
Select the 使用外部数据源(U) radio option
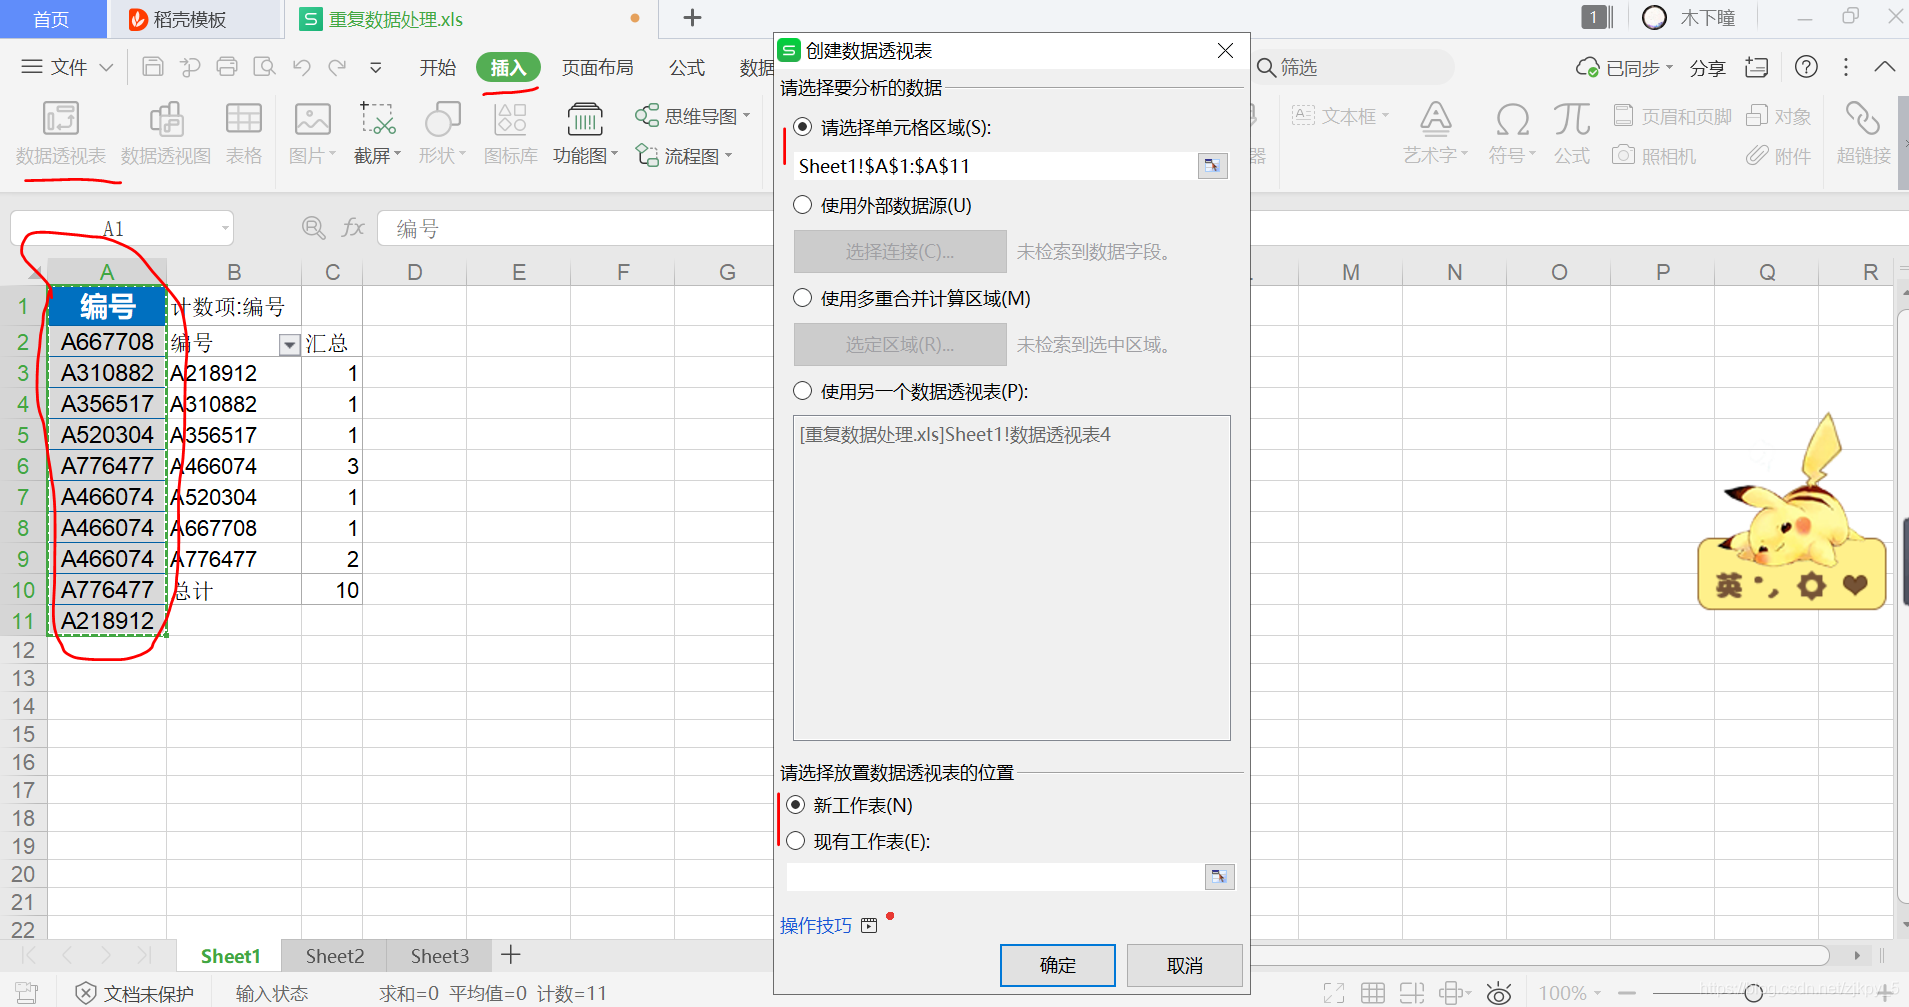[803, 205]
